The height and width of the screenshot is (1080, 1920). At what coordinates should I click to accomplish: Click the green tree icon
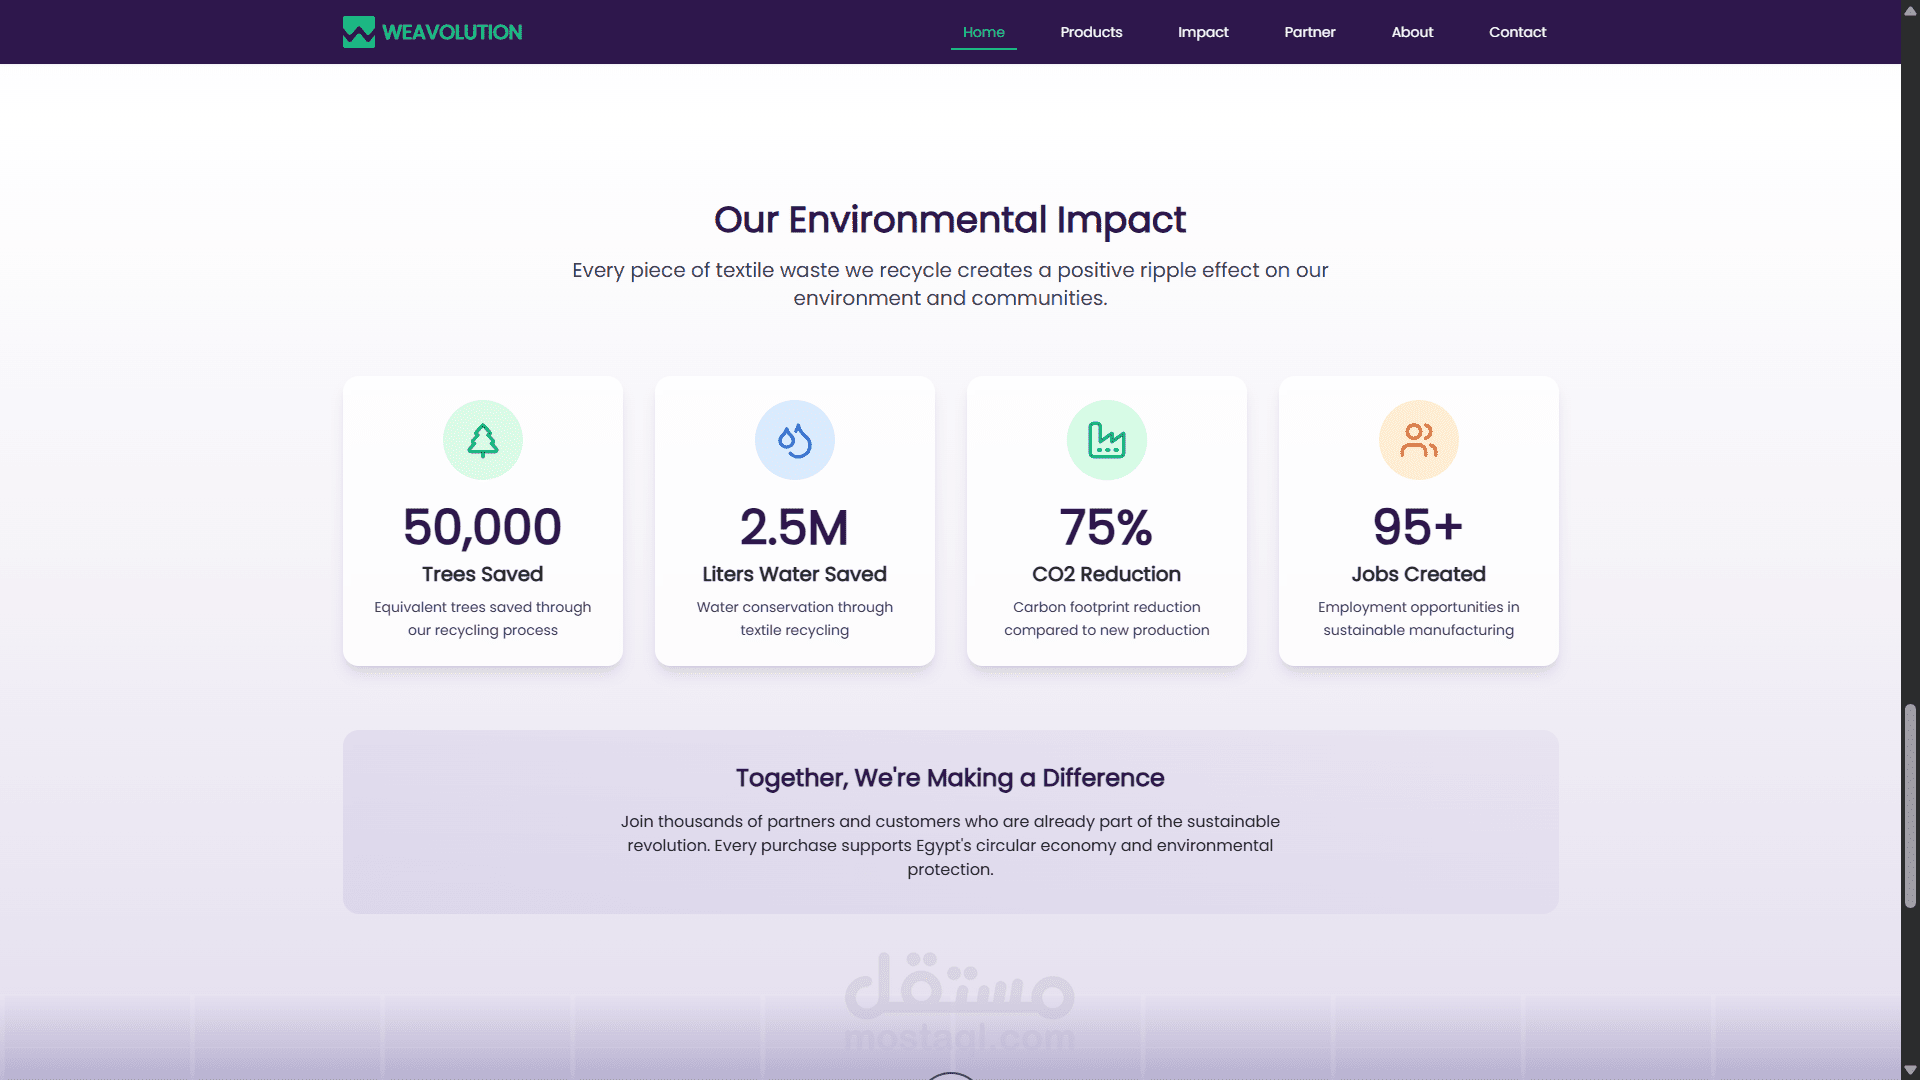[x=483, y=440]
